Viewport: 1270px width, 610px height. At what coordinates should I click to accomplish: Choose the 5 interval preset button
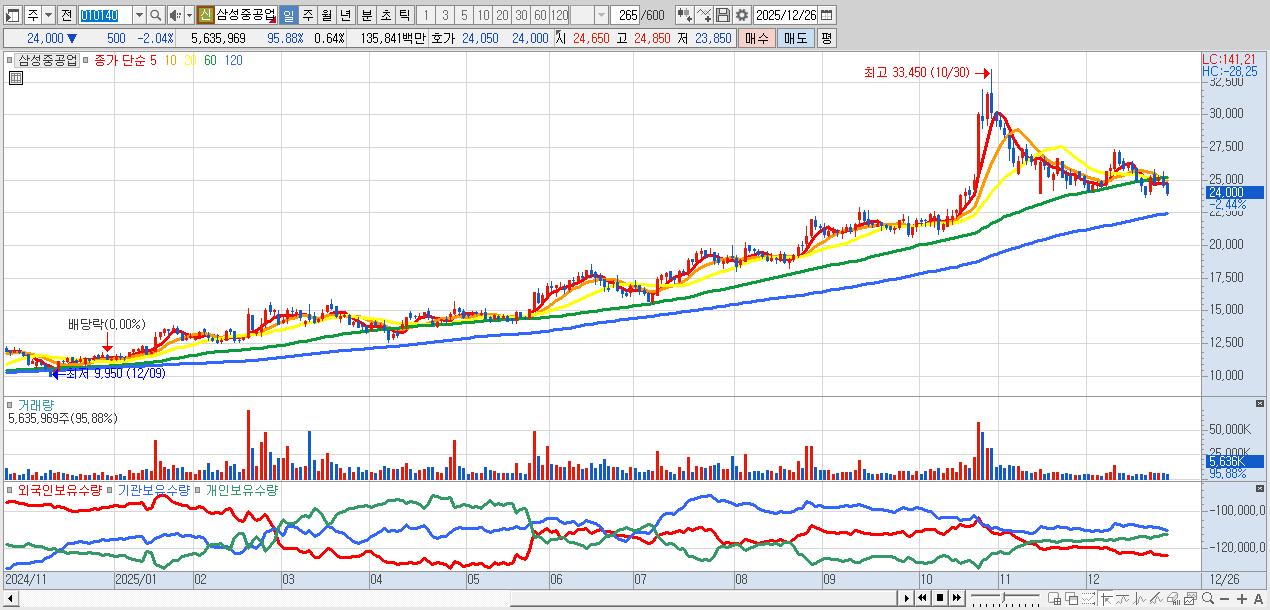pos(463,15)
